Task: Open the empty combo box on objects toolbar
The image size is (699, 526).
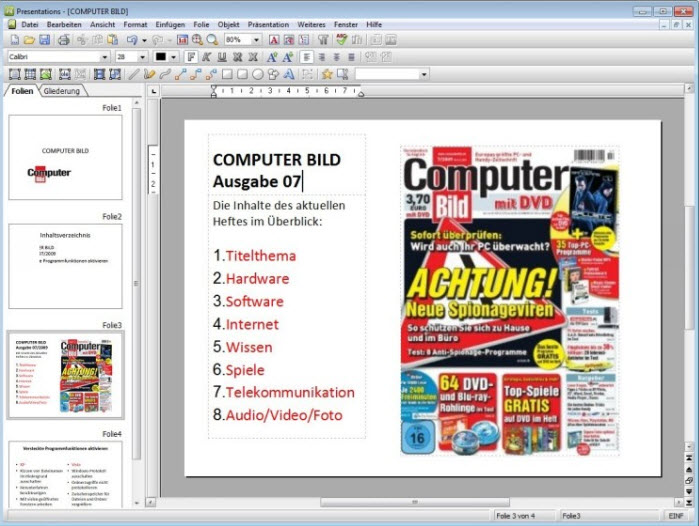Action: (x=392, y=74)
